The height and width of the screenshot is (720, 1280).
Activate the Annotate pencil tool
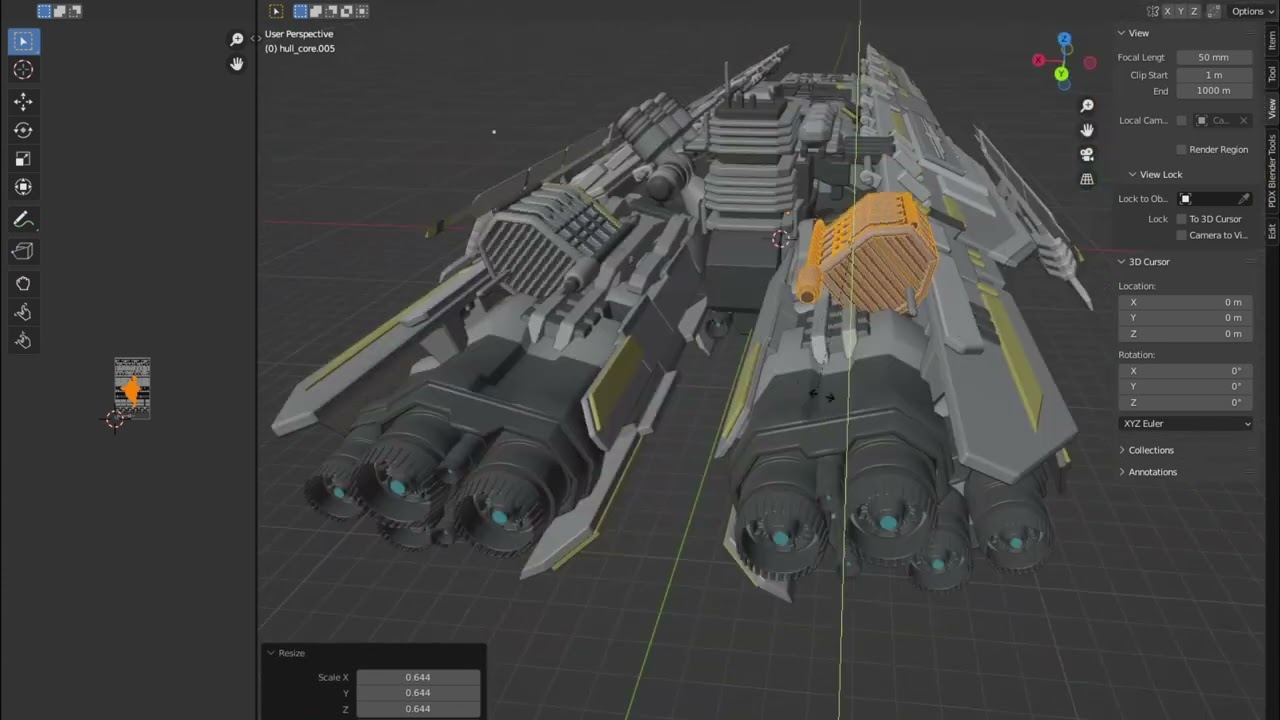[x=23, y=219]
